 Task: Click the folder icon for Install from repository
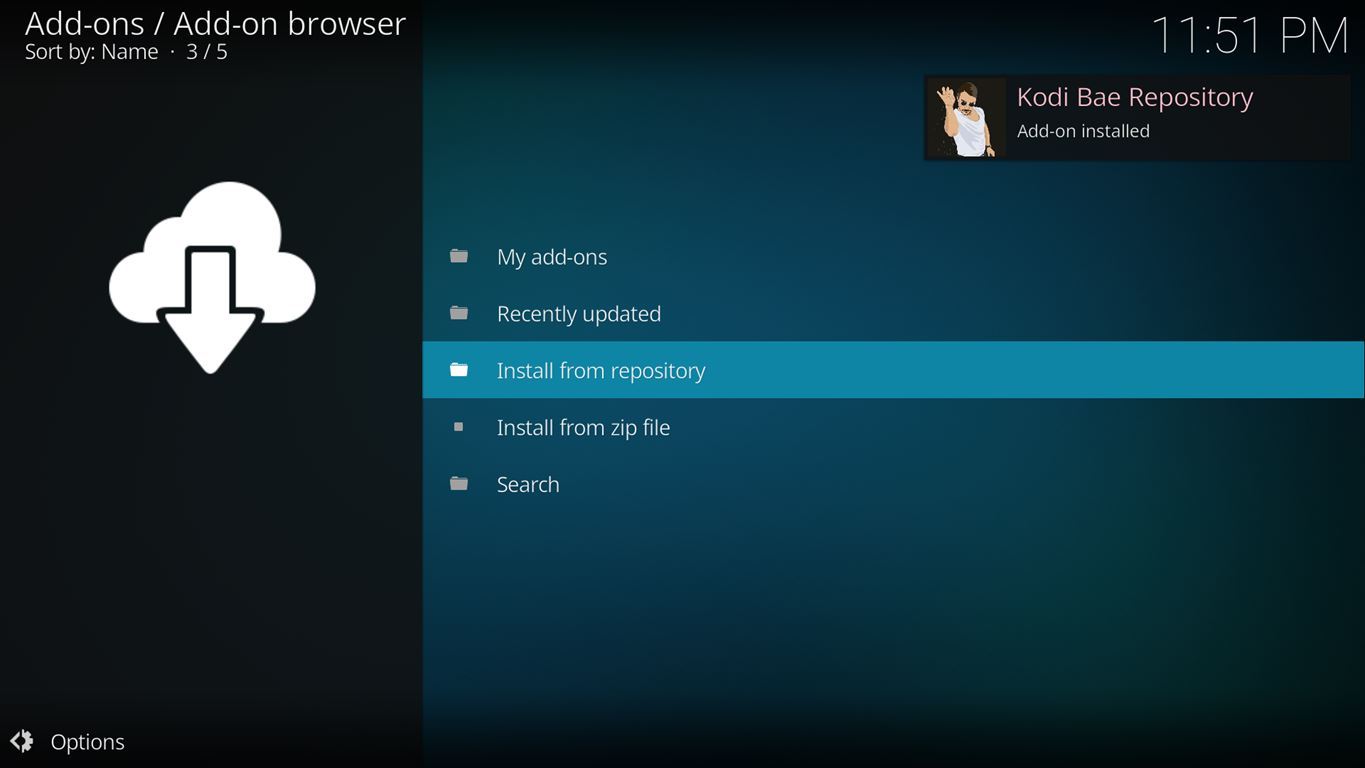(459, 370)
